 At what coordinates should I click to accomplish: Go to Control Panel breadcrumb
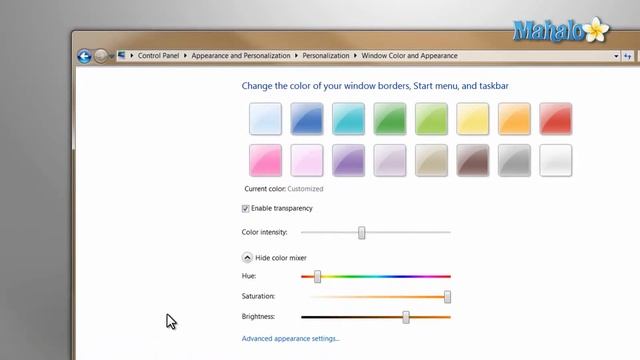tap(158, 56)
